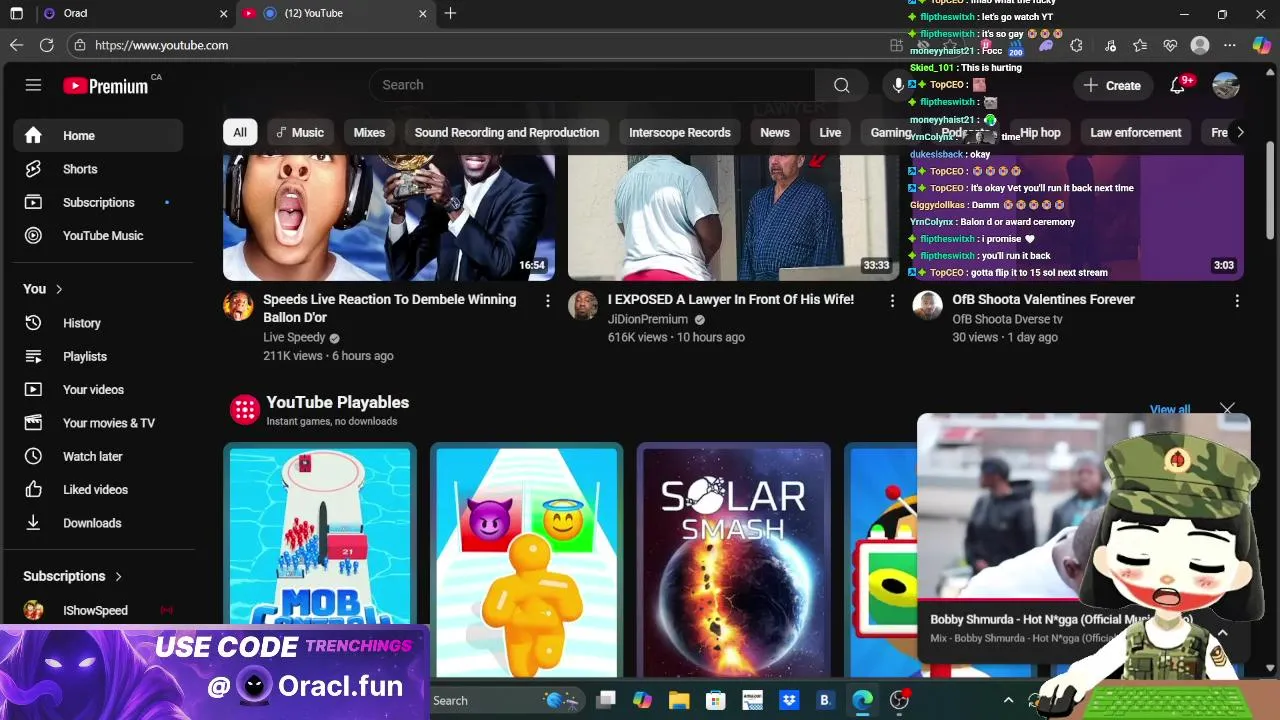This screenshot has height=720, width=1280.
Task: Click the YouTube Premium logo
Action: [x=107, y=86]
